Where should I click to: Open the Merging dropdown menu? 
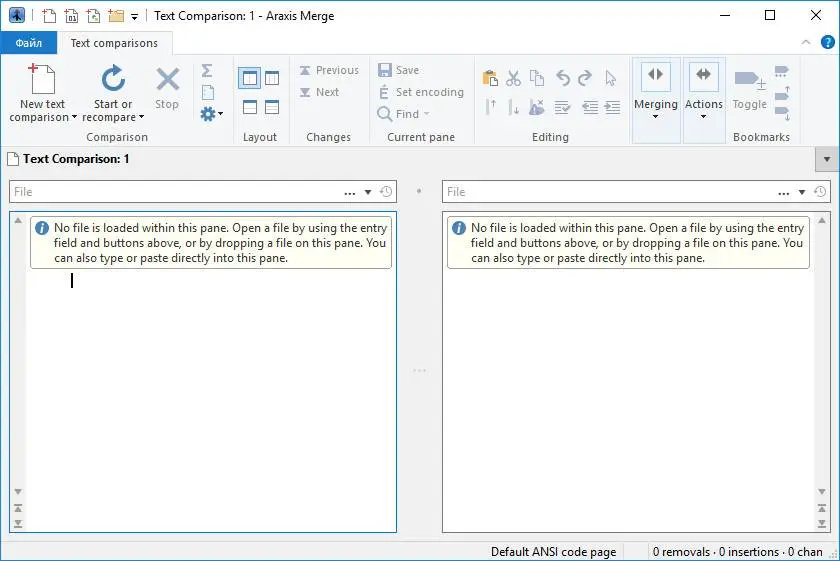pyautogui.click(x=656, y=100)
